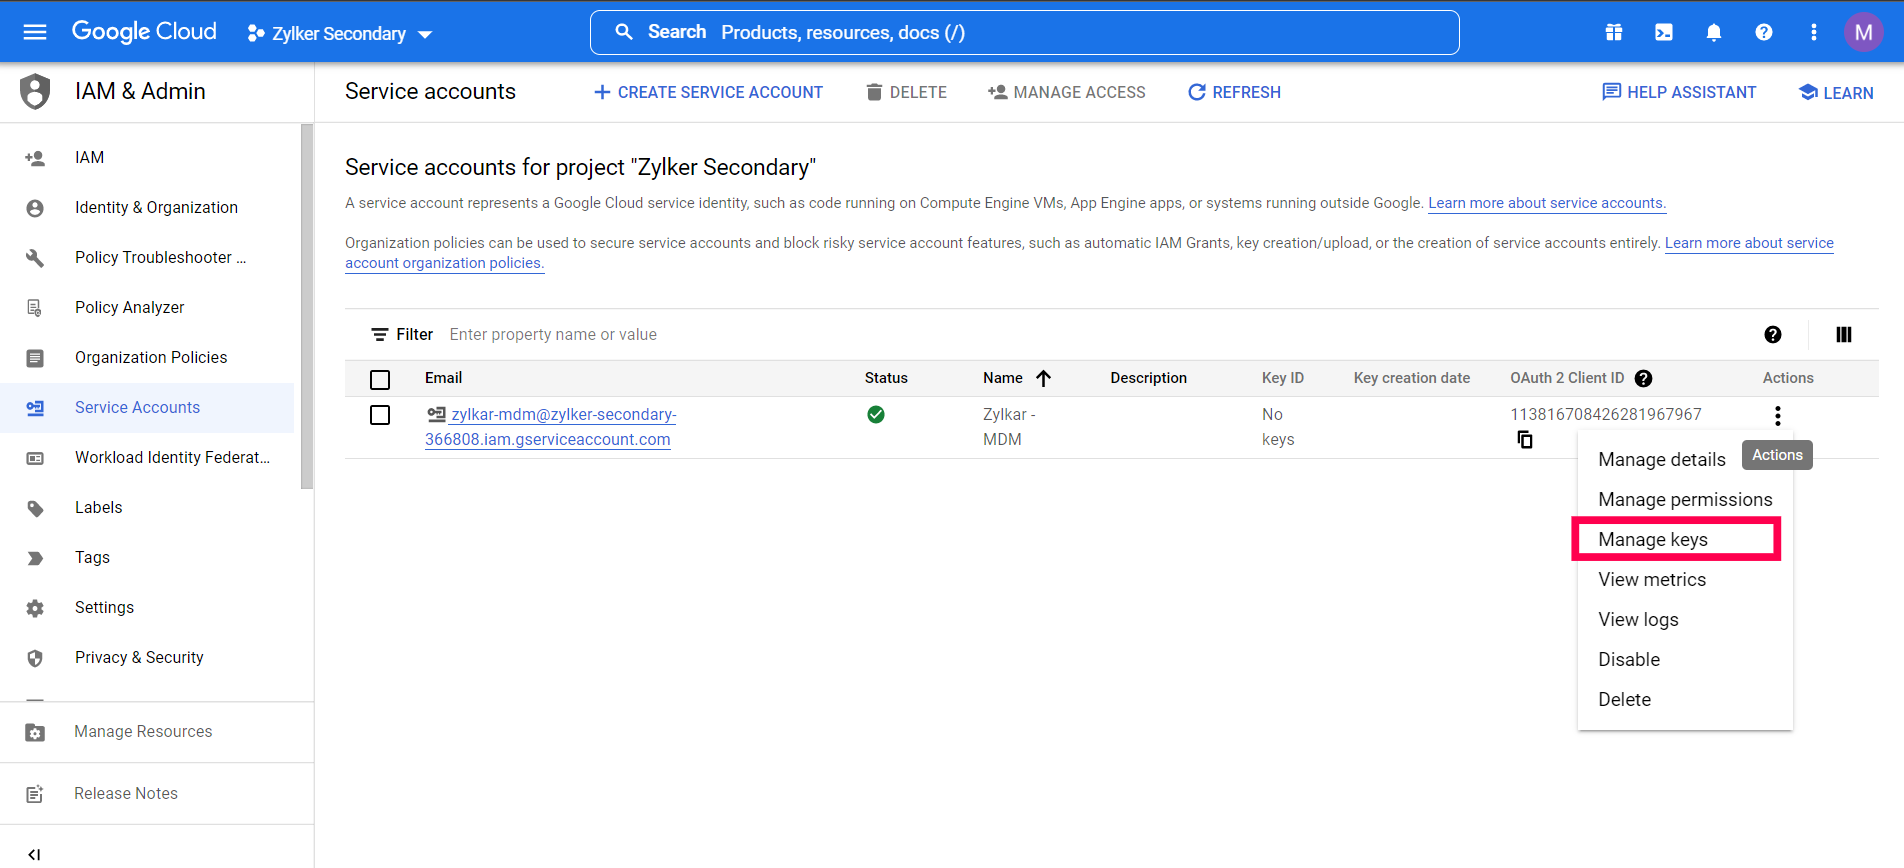
Task: Click the IAM & Admin shield icon
Action: click(35, 91)
